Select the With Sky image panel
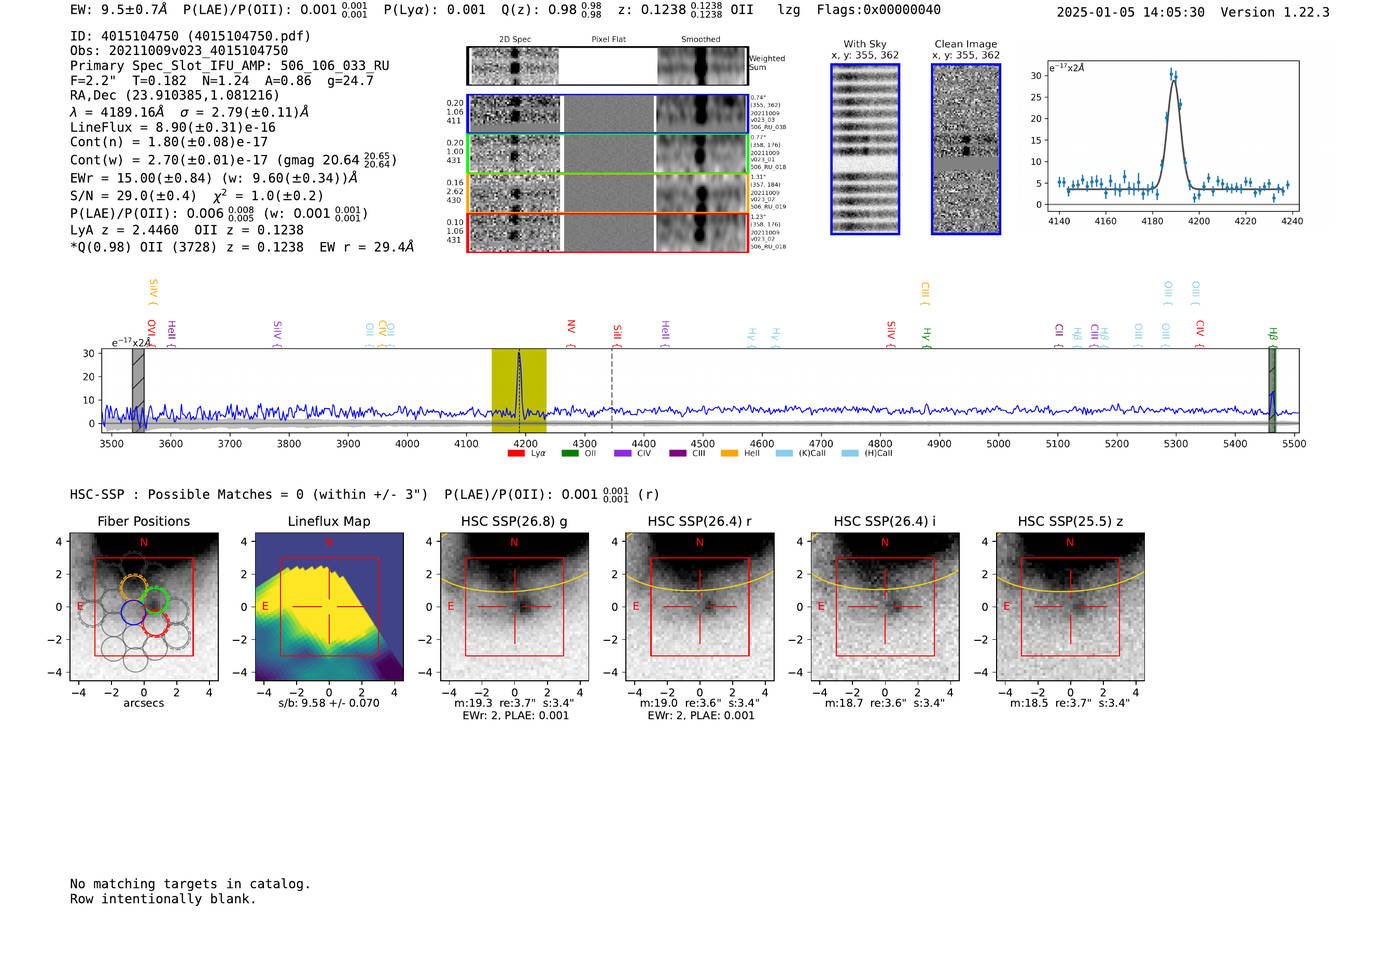Image resolution: width=1400 pixels, height=953 pixels. click(x=865, y=149)
